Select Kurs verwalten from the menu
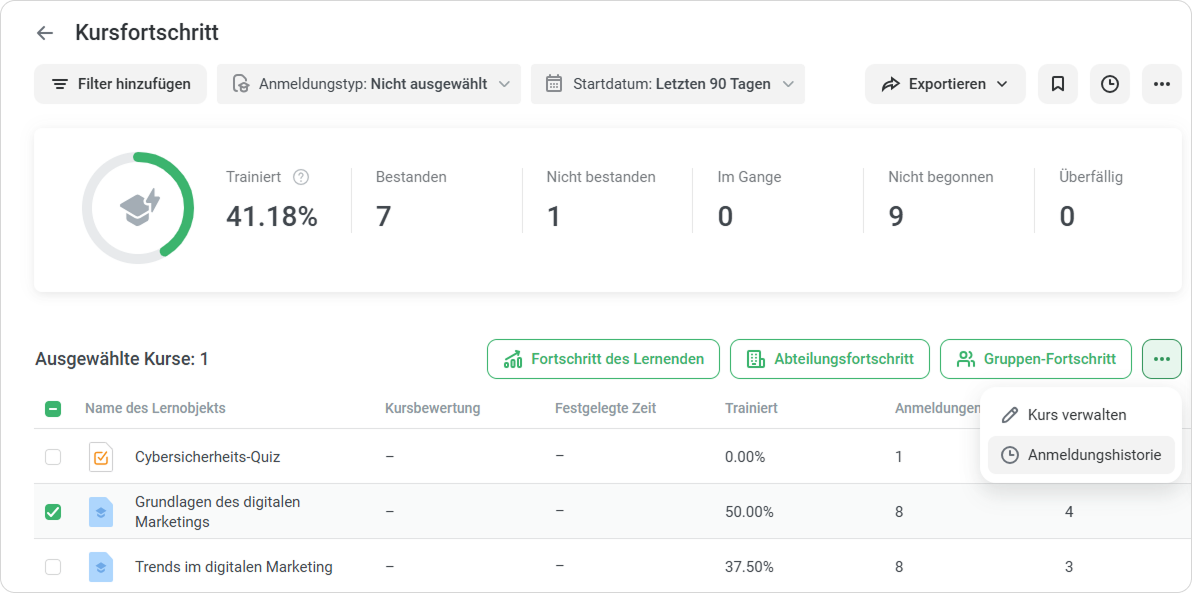Image resolution: width=1192 pixels, height=593 pixels. point(1081,415)
